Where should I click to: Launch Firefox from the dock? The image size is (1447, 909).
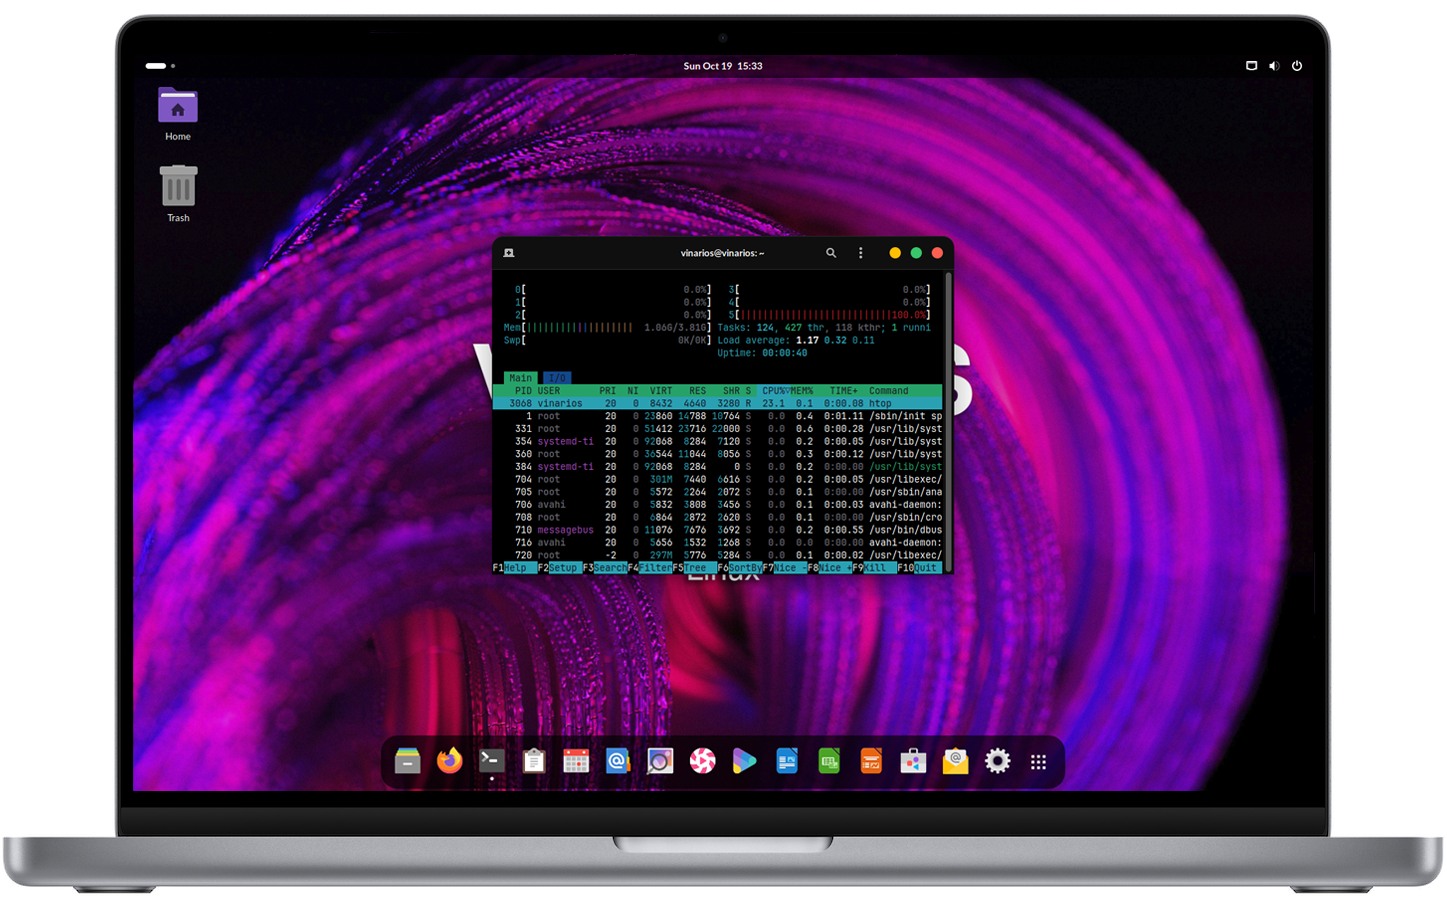pyautogui.click(x=448, y=761)
